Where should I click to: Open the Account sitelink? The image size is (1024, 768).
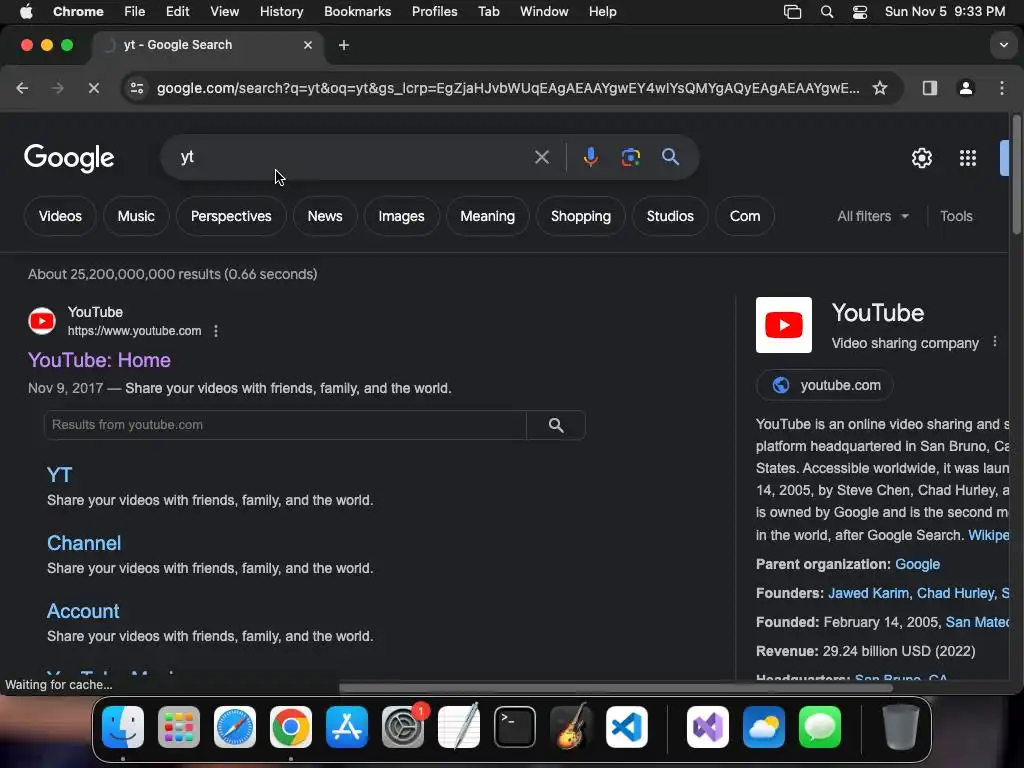tap(83, 611)
